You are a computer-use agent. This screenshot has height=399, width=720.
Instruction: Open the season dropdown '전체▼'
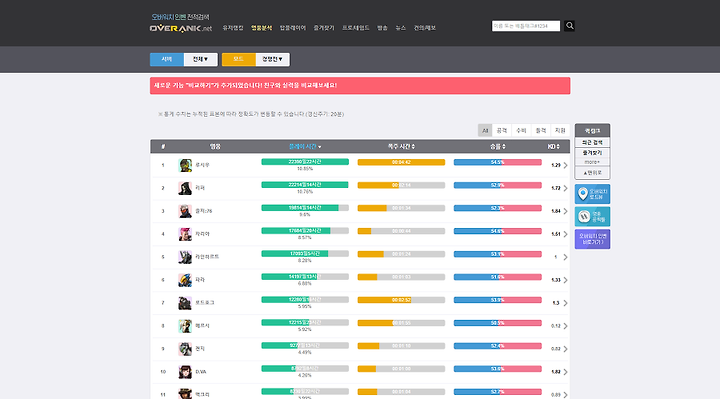tap(201, 59)
